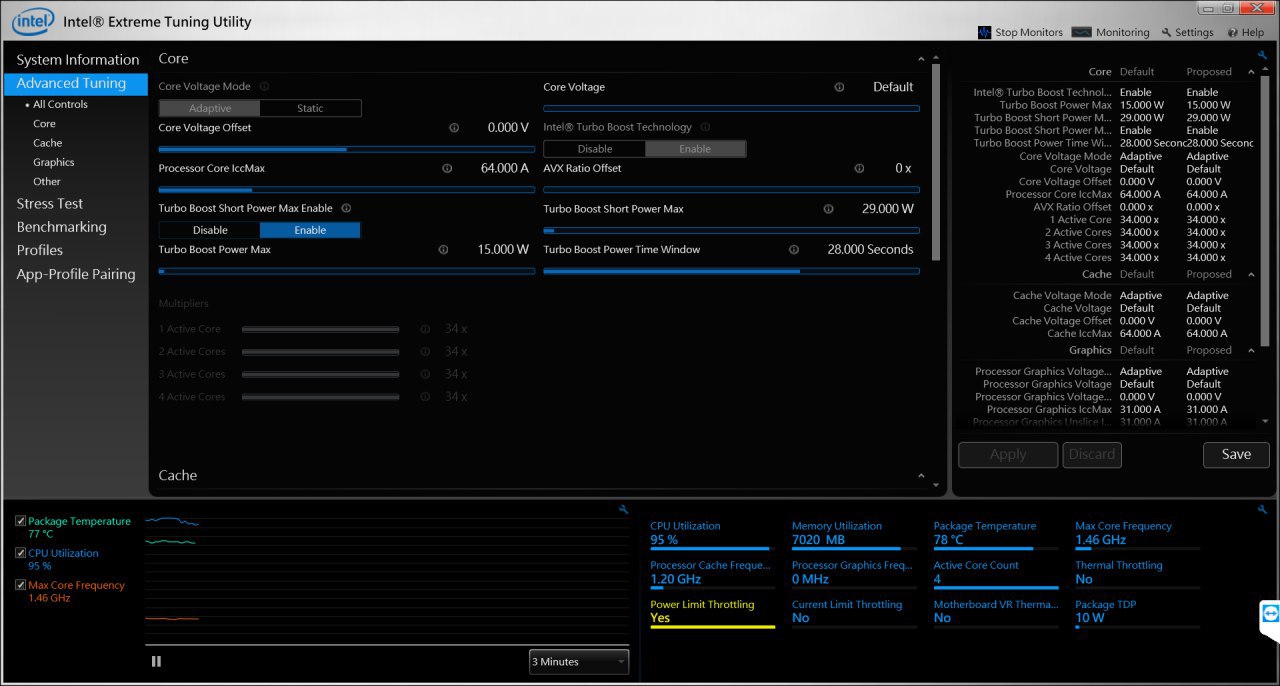Go to System Information
The height and width of the screenshot is (686, 1280).
[77, 60]
